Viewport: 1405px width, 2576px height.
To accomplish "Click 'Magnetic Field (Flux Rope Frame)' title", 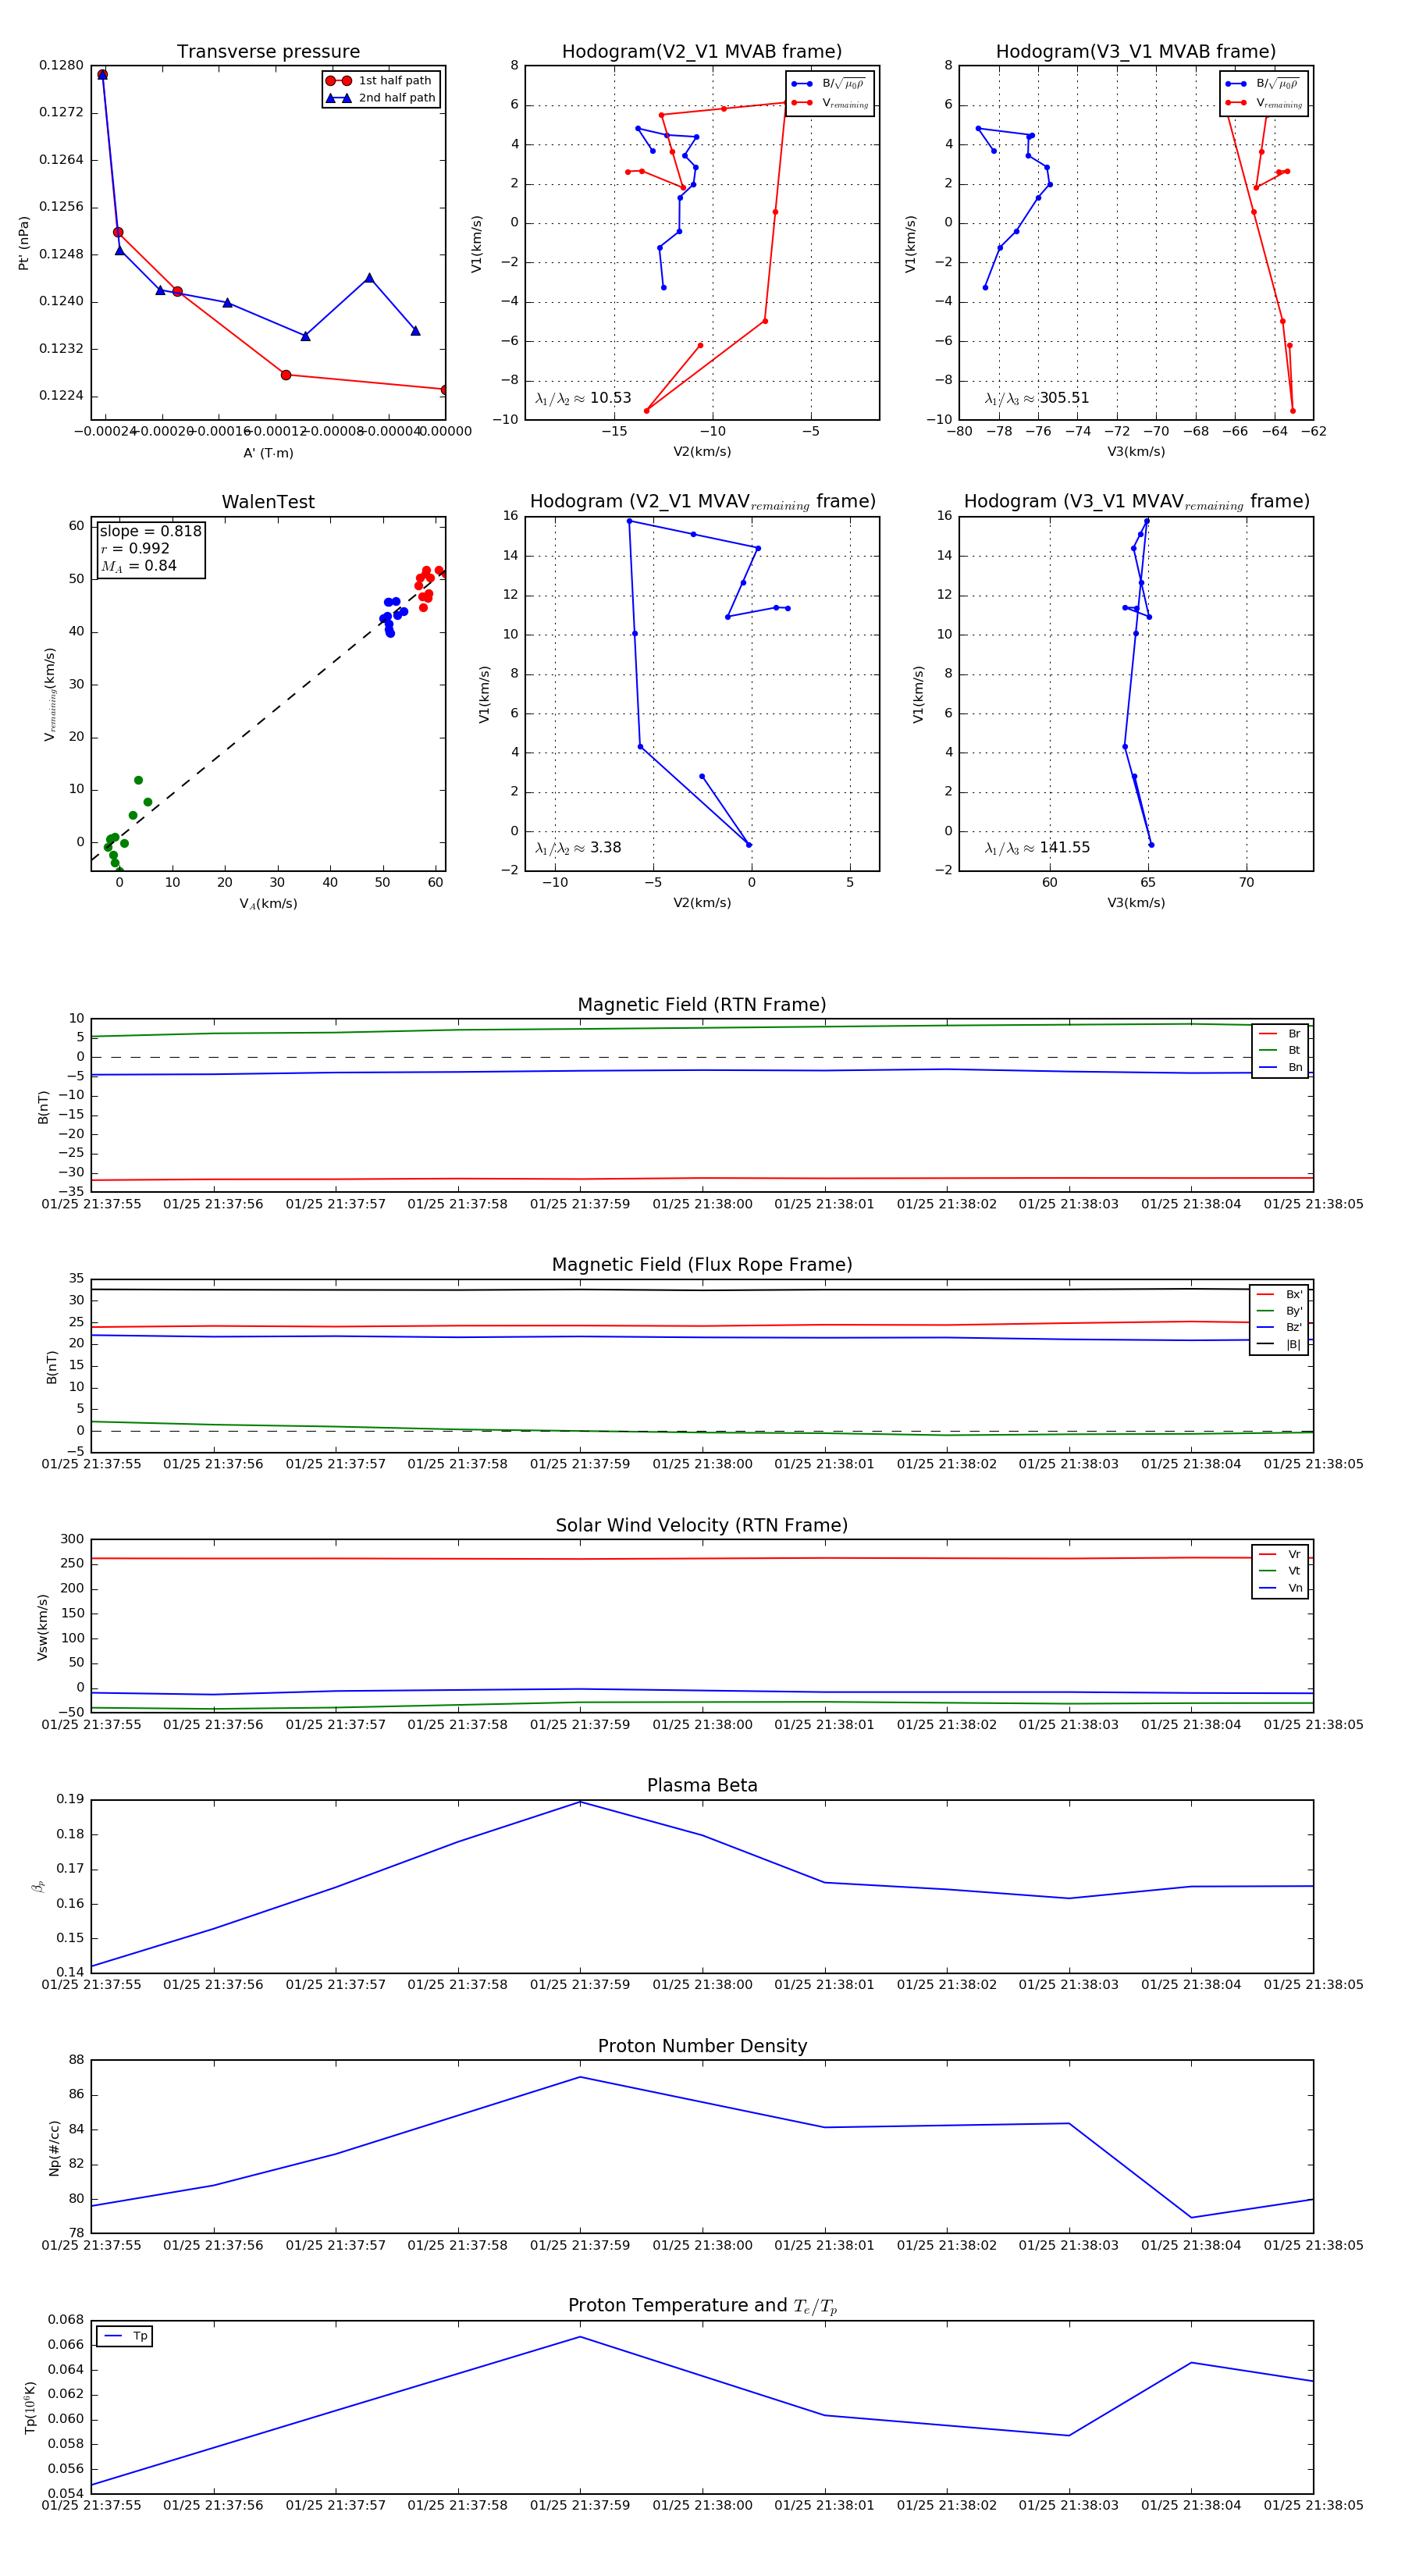I will (702, 1265).
